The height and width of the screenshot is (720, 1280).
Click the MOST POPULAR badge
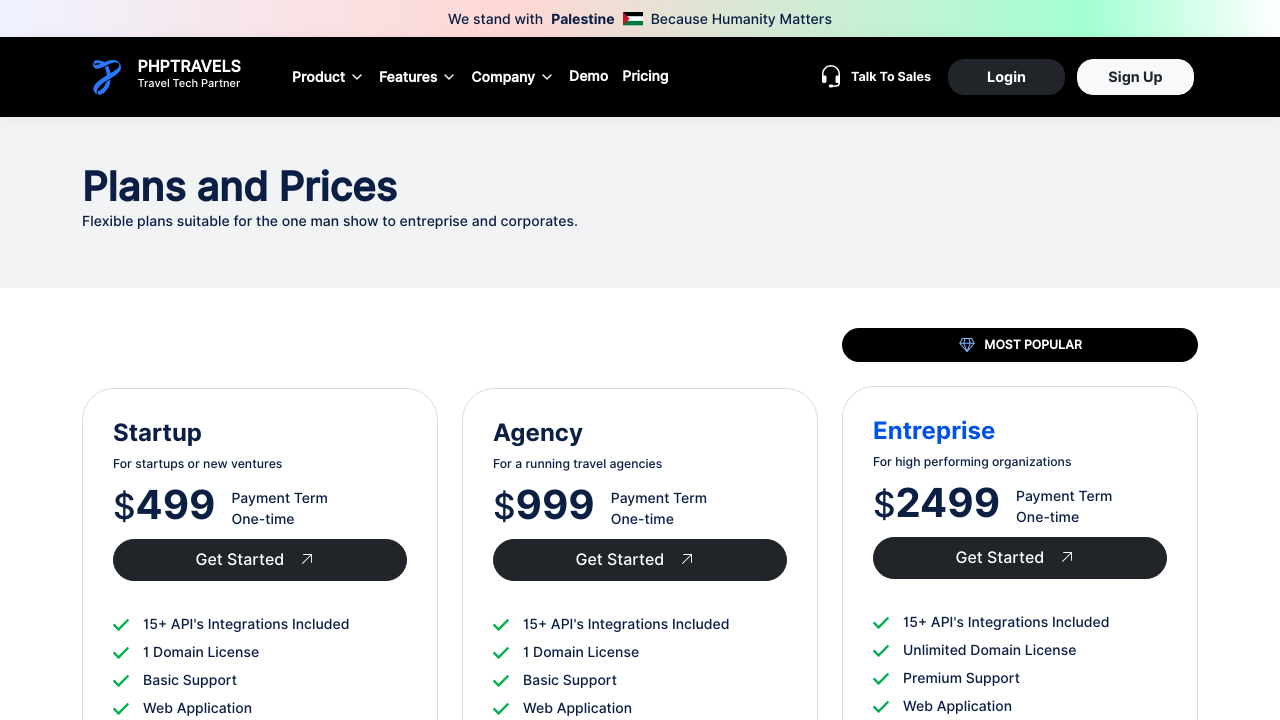[x=1019, y=345]
